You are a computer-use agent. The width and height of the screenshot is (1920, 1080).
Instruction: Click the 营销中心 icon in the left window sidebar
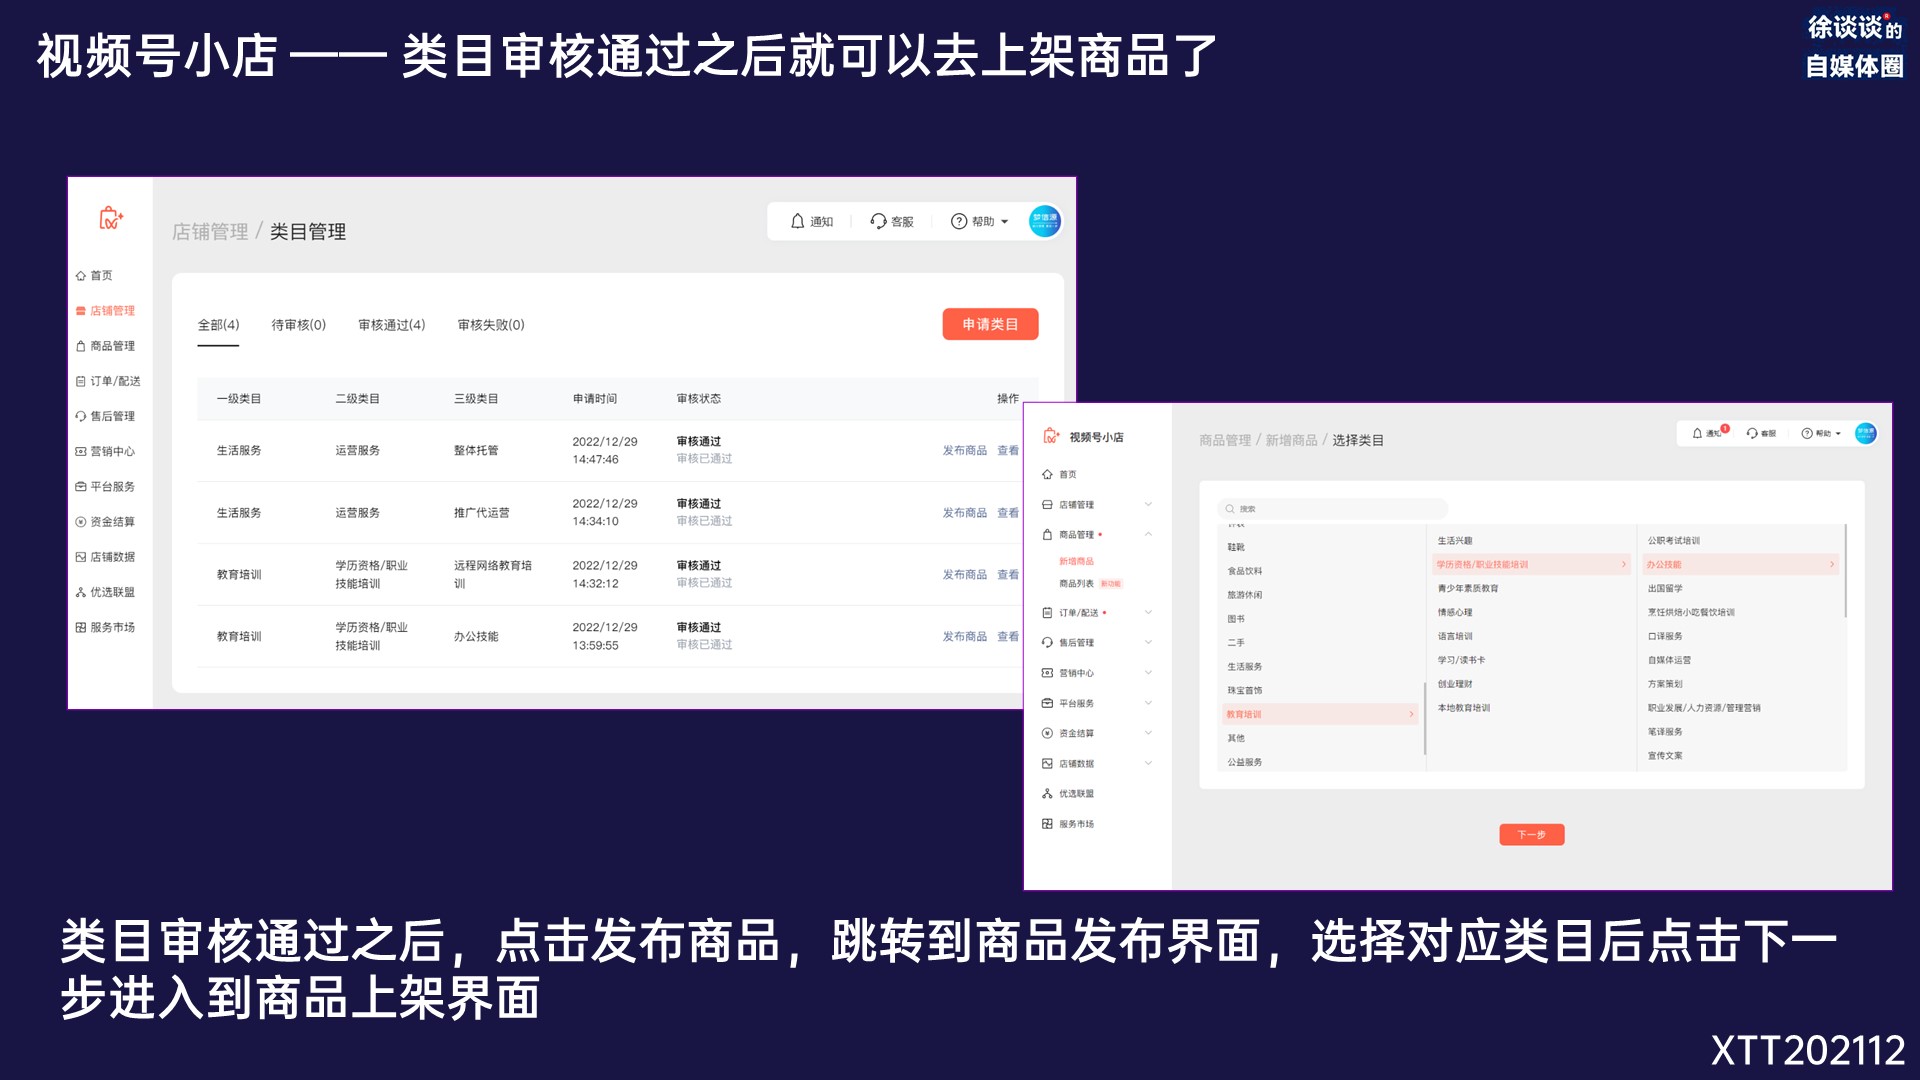[81, 451]
